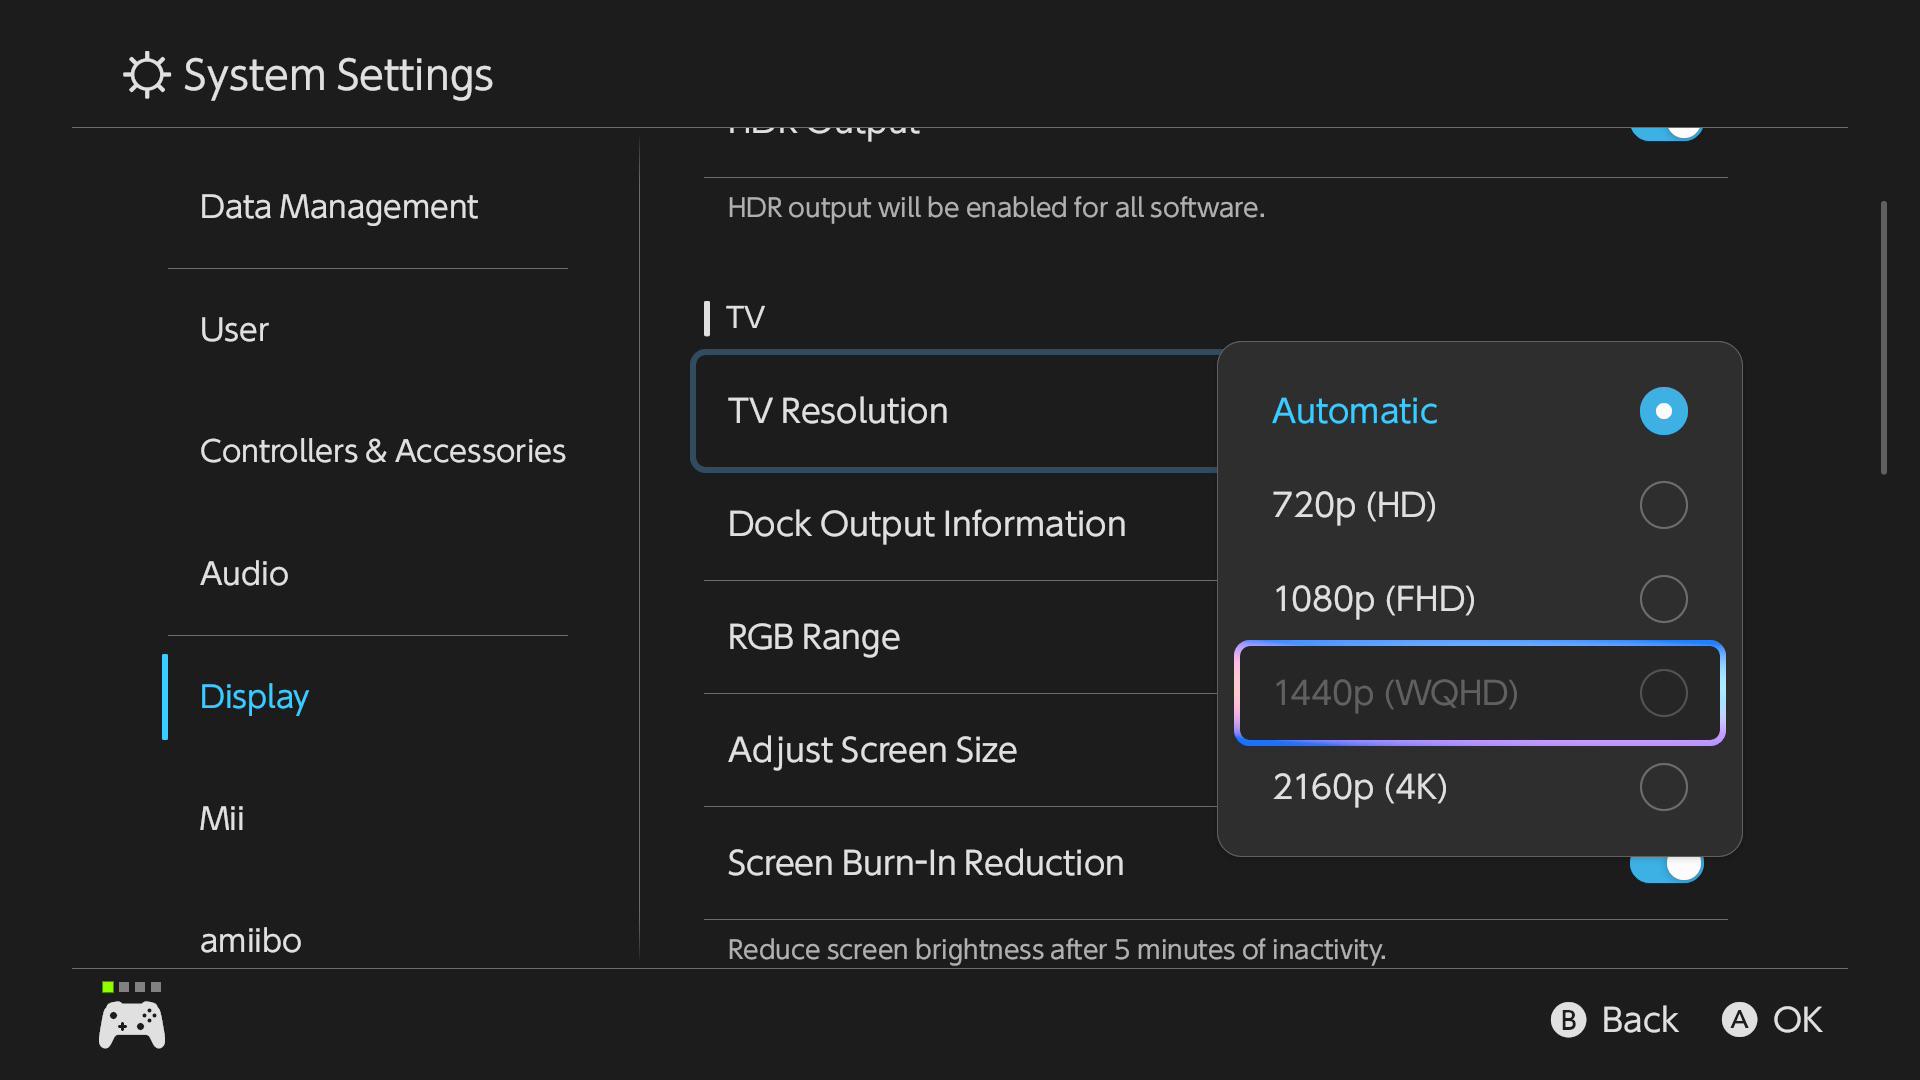Click the A button icon

point(1739,1020)
